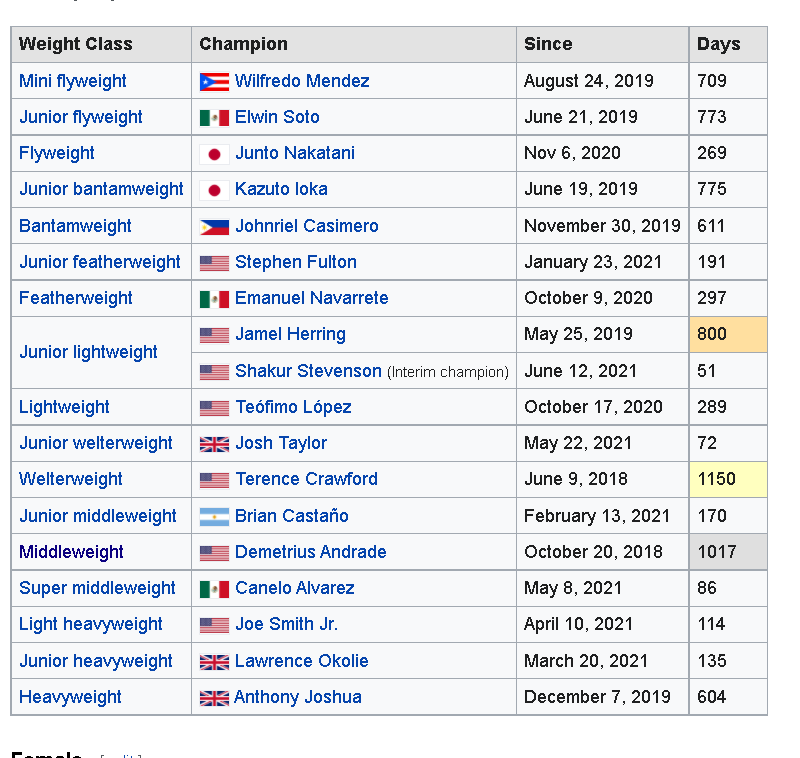This screenshot has width=800, height=758.
Task: Click the Days column header
Action: tap(719, 44)
